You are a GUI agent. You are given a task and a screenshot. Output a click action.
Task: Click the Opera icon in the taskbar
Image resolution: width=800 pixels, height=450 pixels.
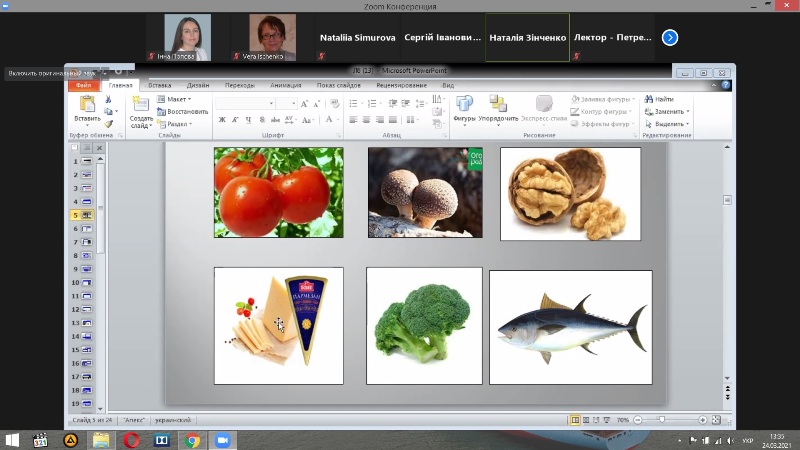coord(131,439)
